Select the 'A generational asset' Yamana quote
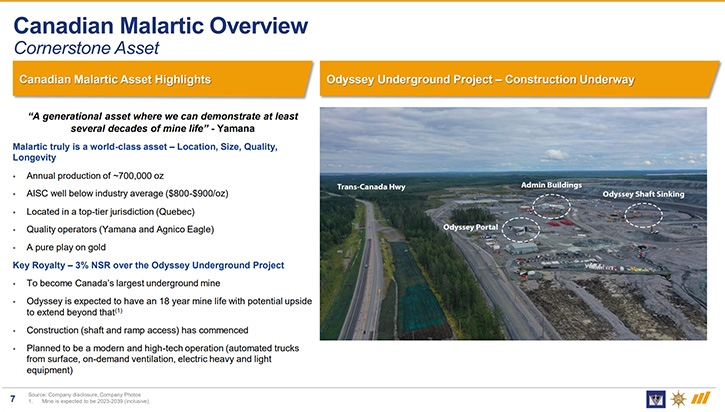 163,122
